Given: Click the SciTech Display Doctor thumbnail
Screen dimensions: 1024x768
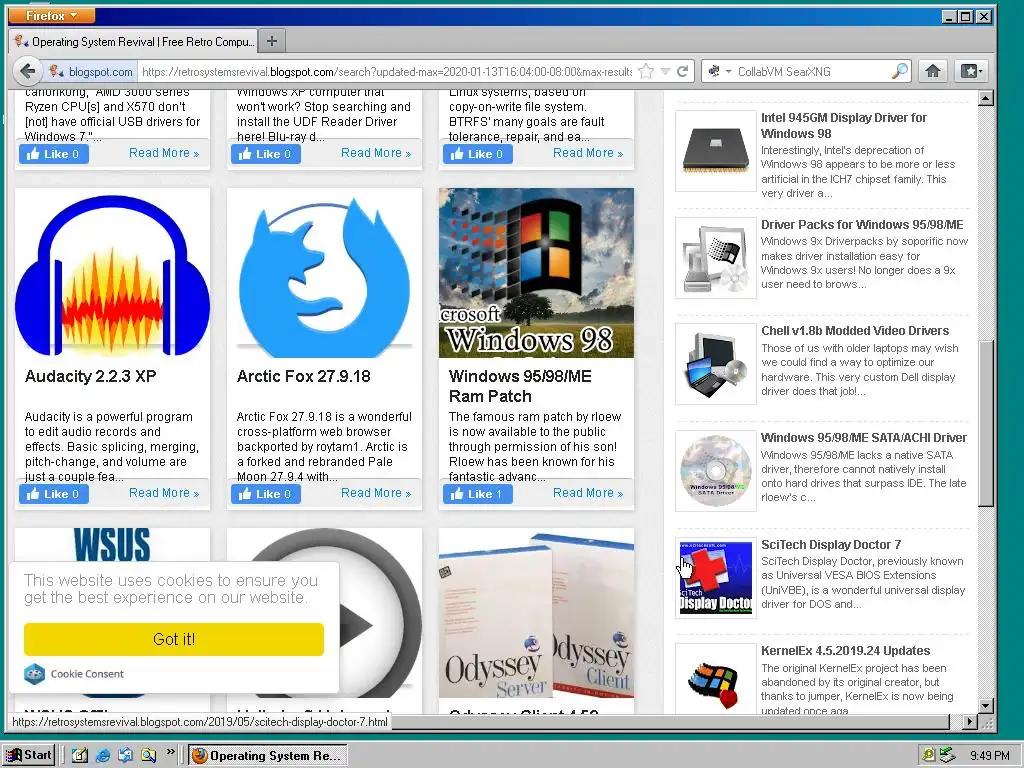Looking at the screenshot, I should [x=715, y=578].
